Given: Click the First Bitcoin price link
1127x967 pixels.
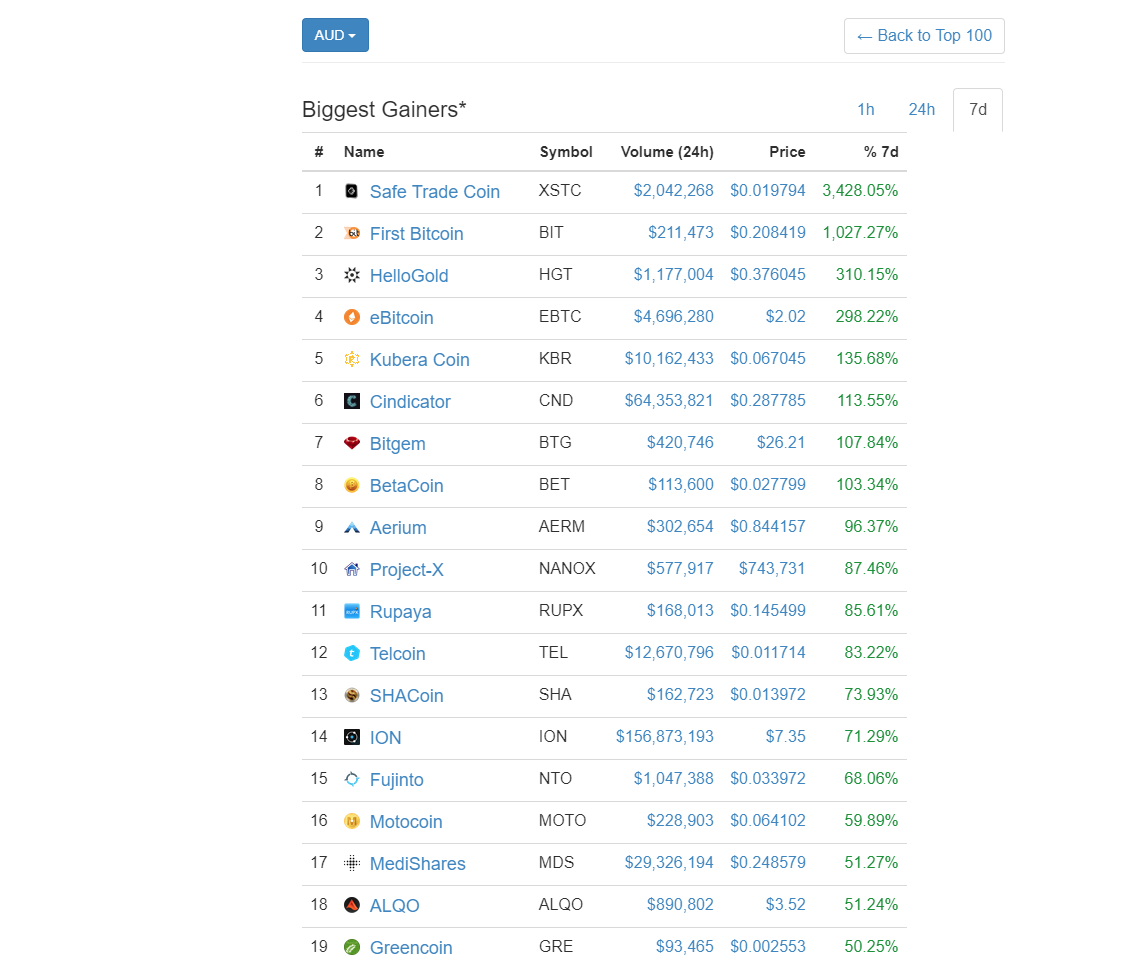Looking at the screenshot, I should [768, 233].
